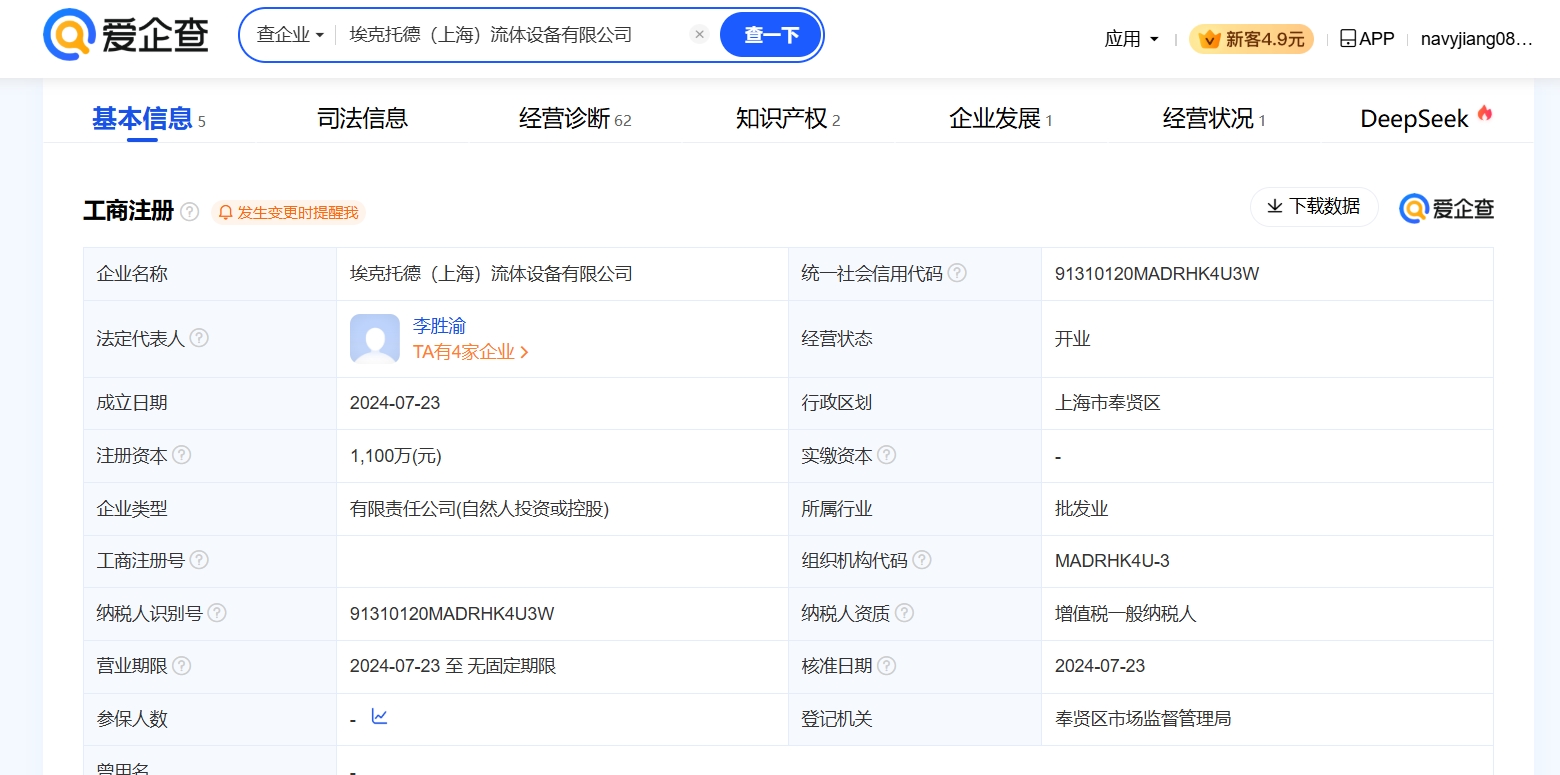
Task: Click the 开业 business status value
Action: pyautogui.click(x=1072, y=339)
